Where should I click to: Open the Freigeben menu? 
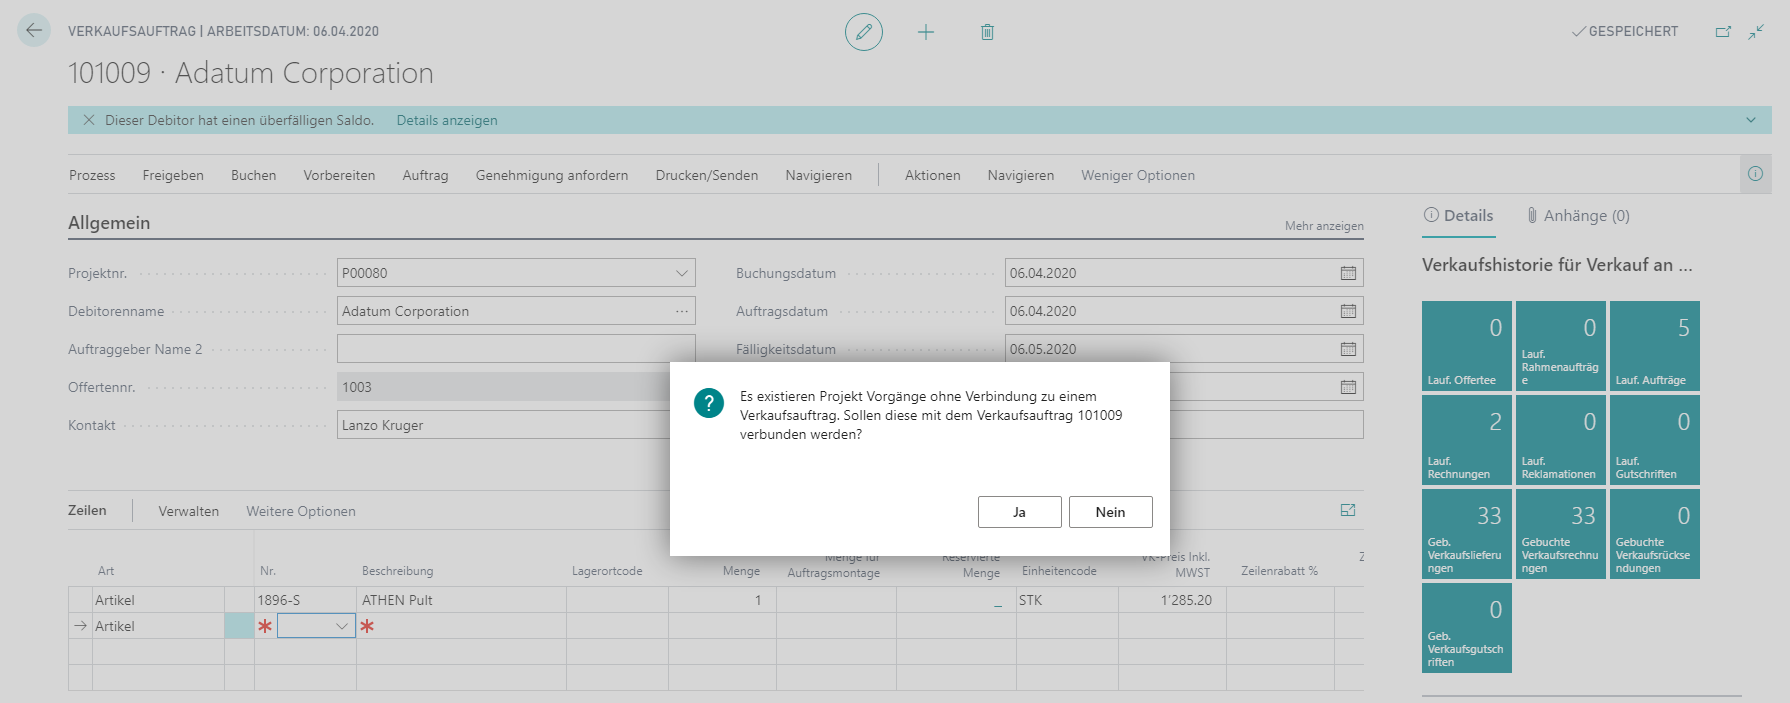(173, 175)
